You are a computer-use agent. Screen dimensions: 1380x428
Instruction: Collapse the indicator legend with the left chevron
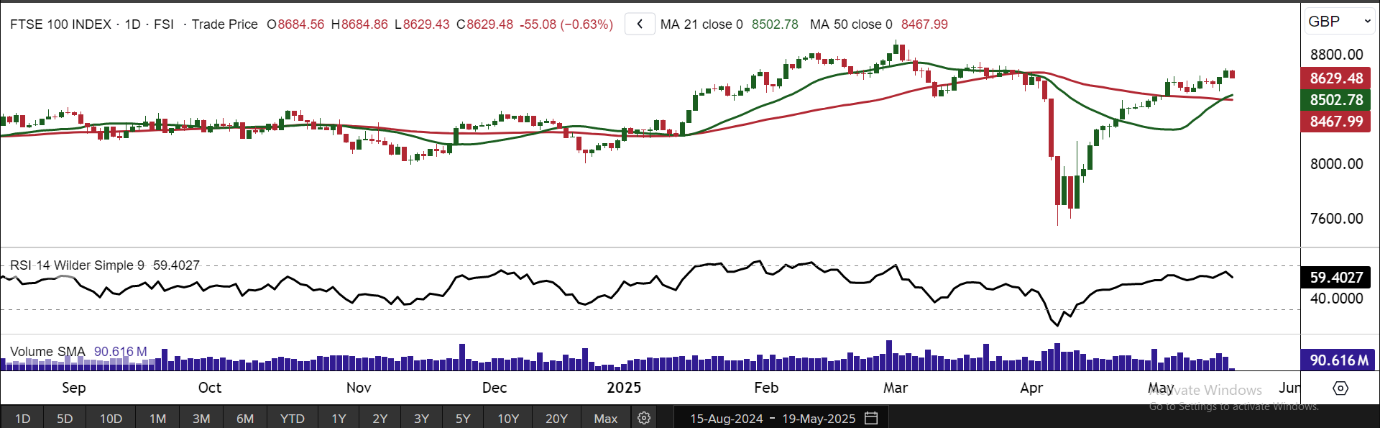[640, 24]
